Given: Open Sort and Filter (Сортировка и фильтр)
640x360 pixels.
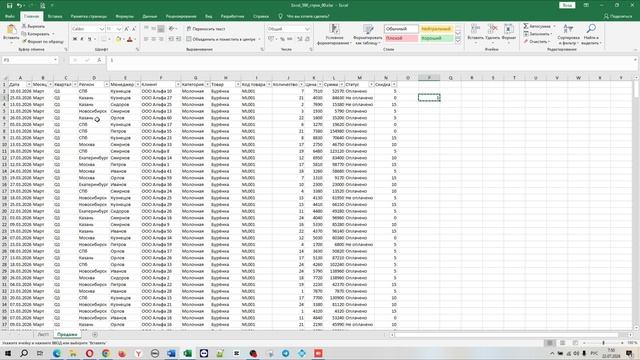Looking at the screenshot, I should tap(568, 34).
